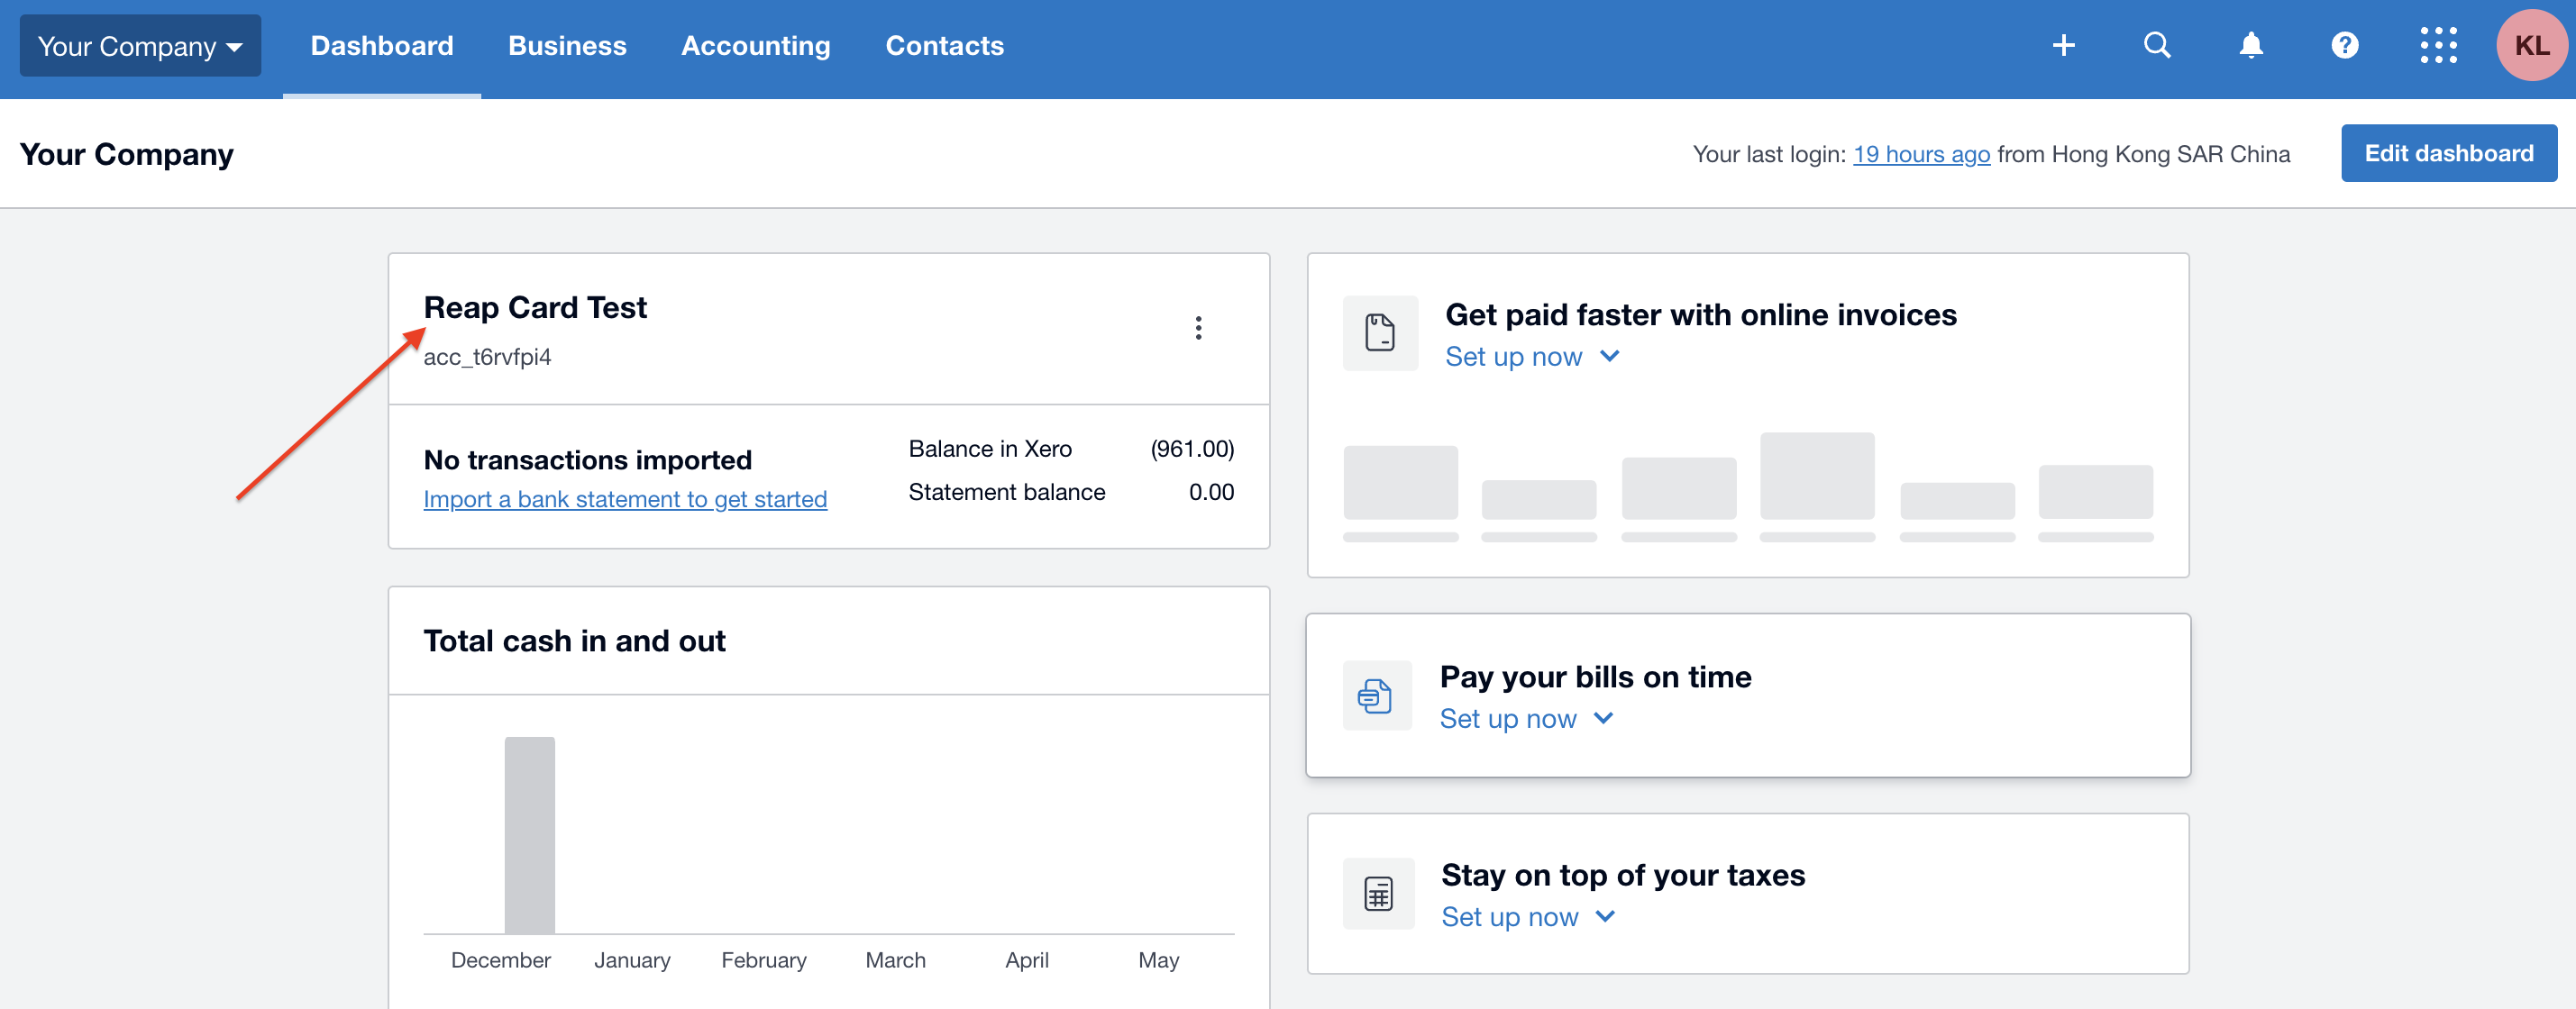Open Reap Card Test three-dot menu
The width and height of the screenshot is (2576, 1009).
pos(1198,328)
